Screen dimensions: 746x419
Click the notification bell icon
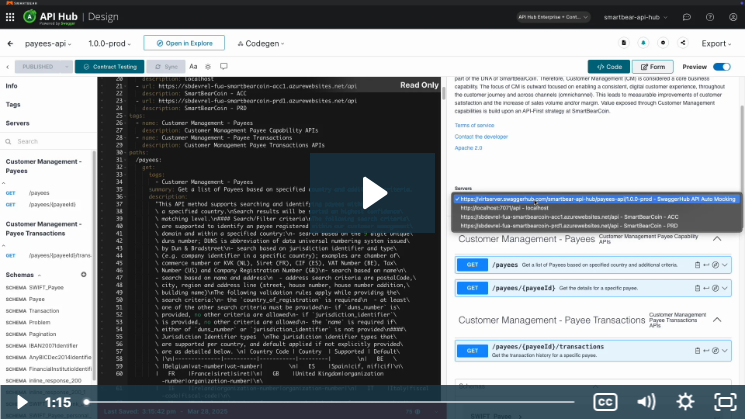point(643,43)
